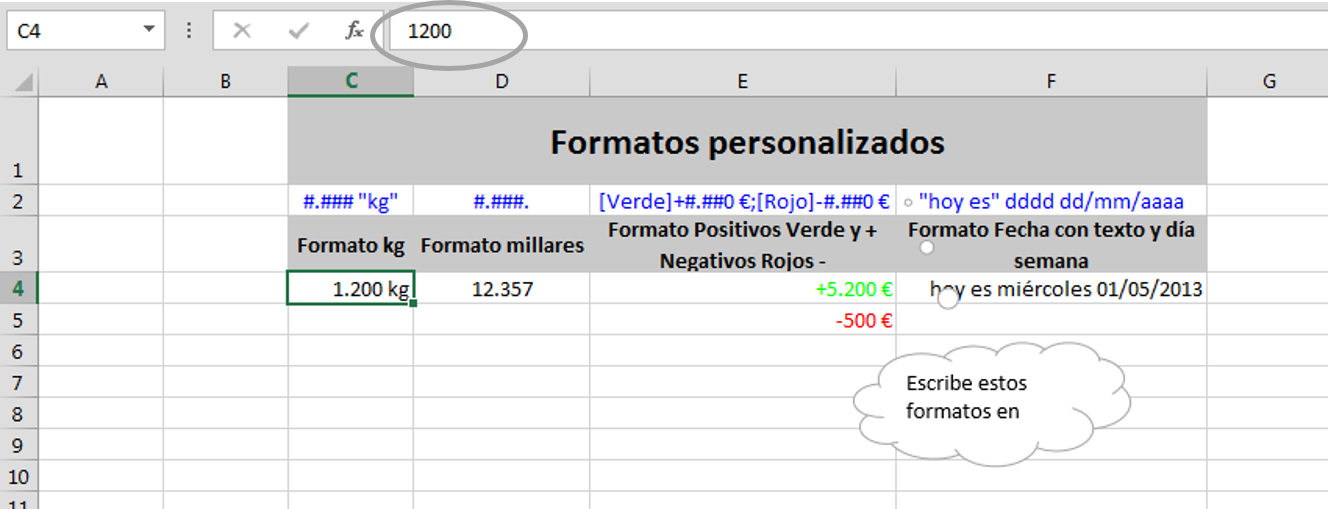Select column E header
Image resolution: width=1328 pixels, height=509 pixels.
coord(742,82)
